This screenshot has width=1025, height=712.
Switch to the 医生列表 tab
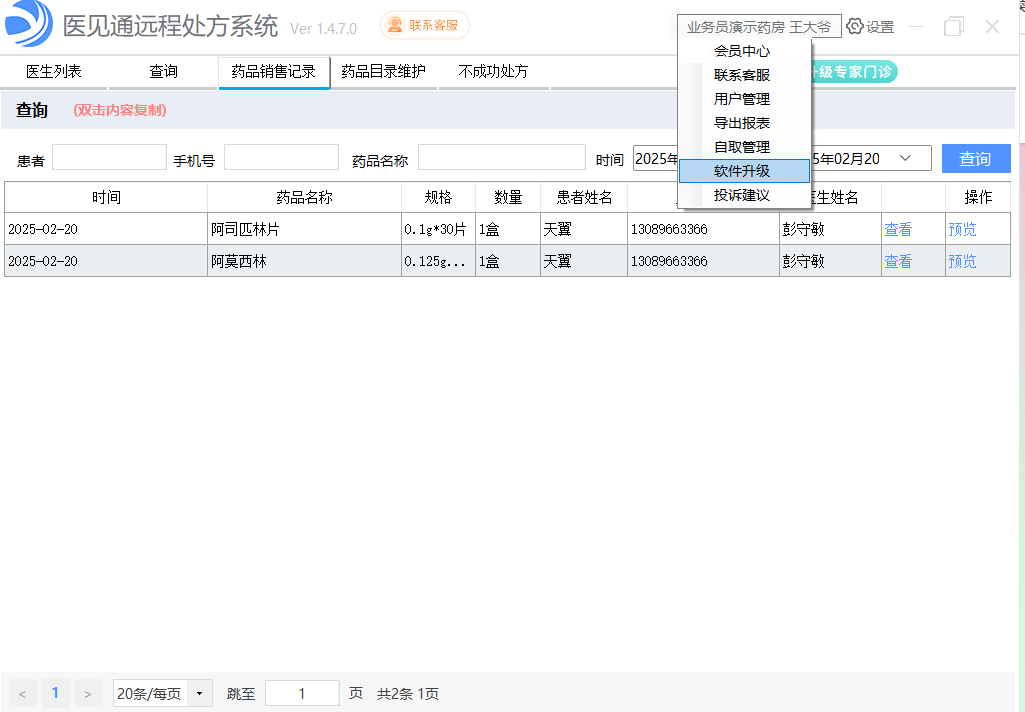click(54, 72)
